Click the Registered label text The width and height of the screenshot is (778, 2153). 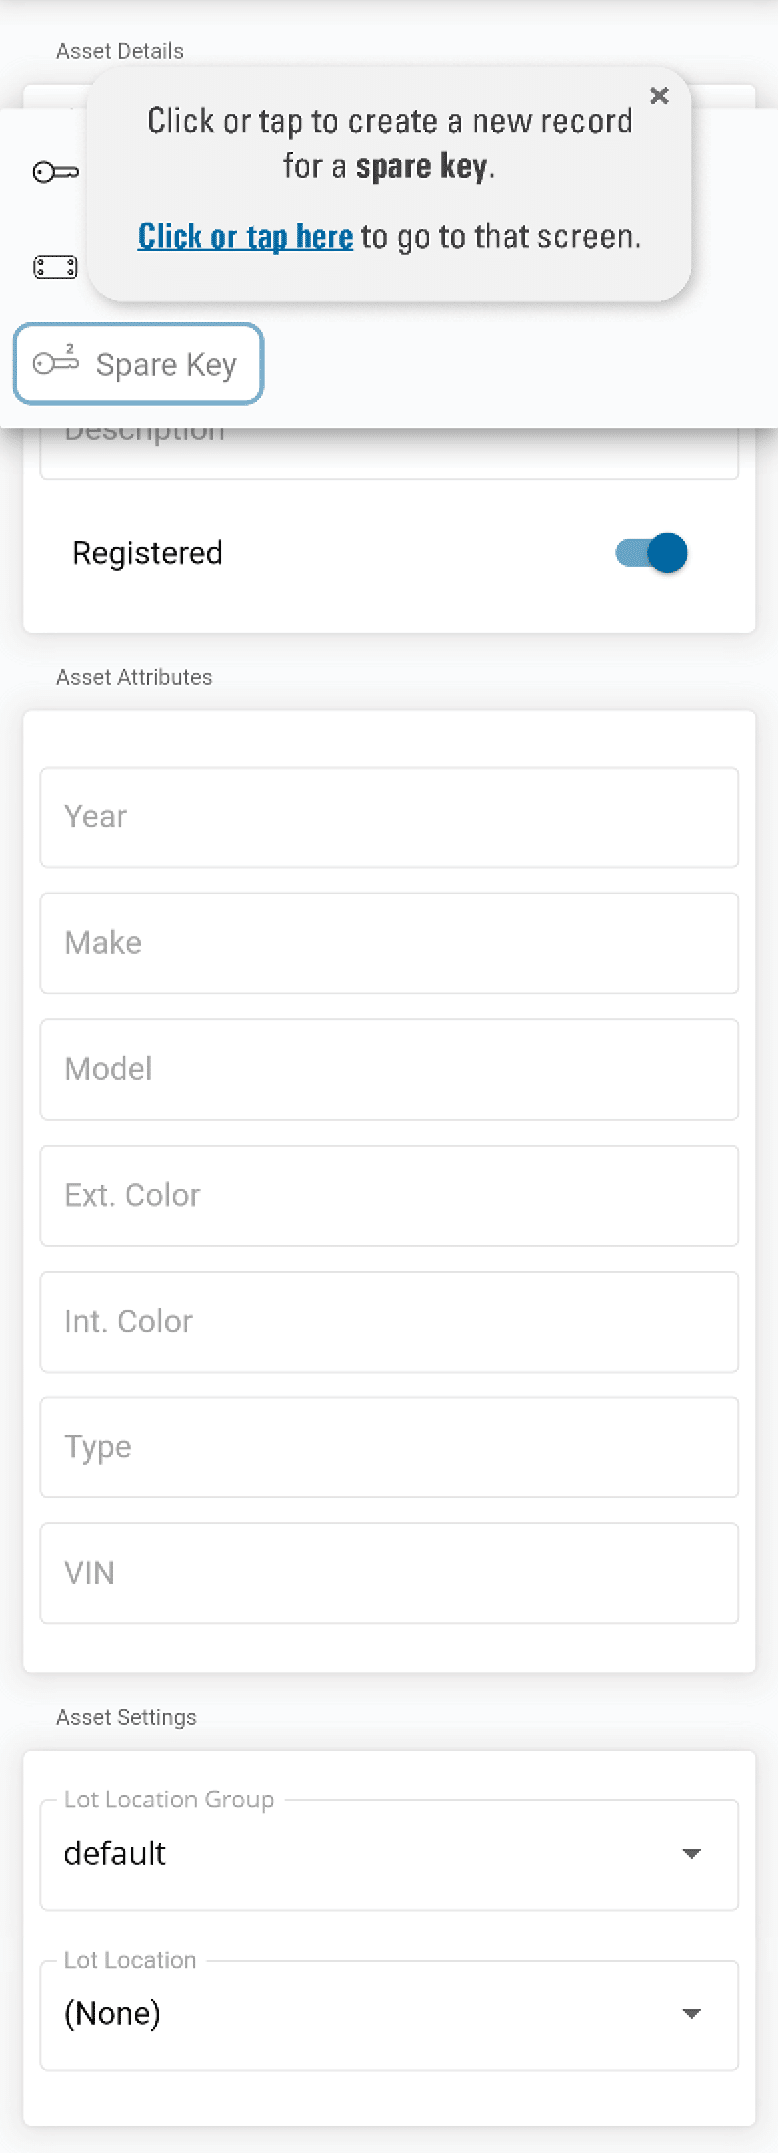click(x=147, y=553)
